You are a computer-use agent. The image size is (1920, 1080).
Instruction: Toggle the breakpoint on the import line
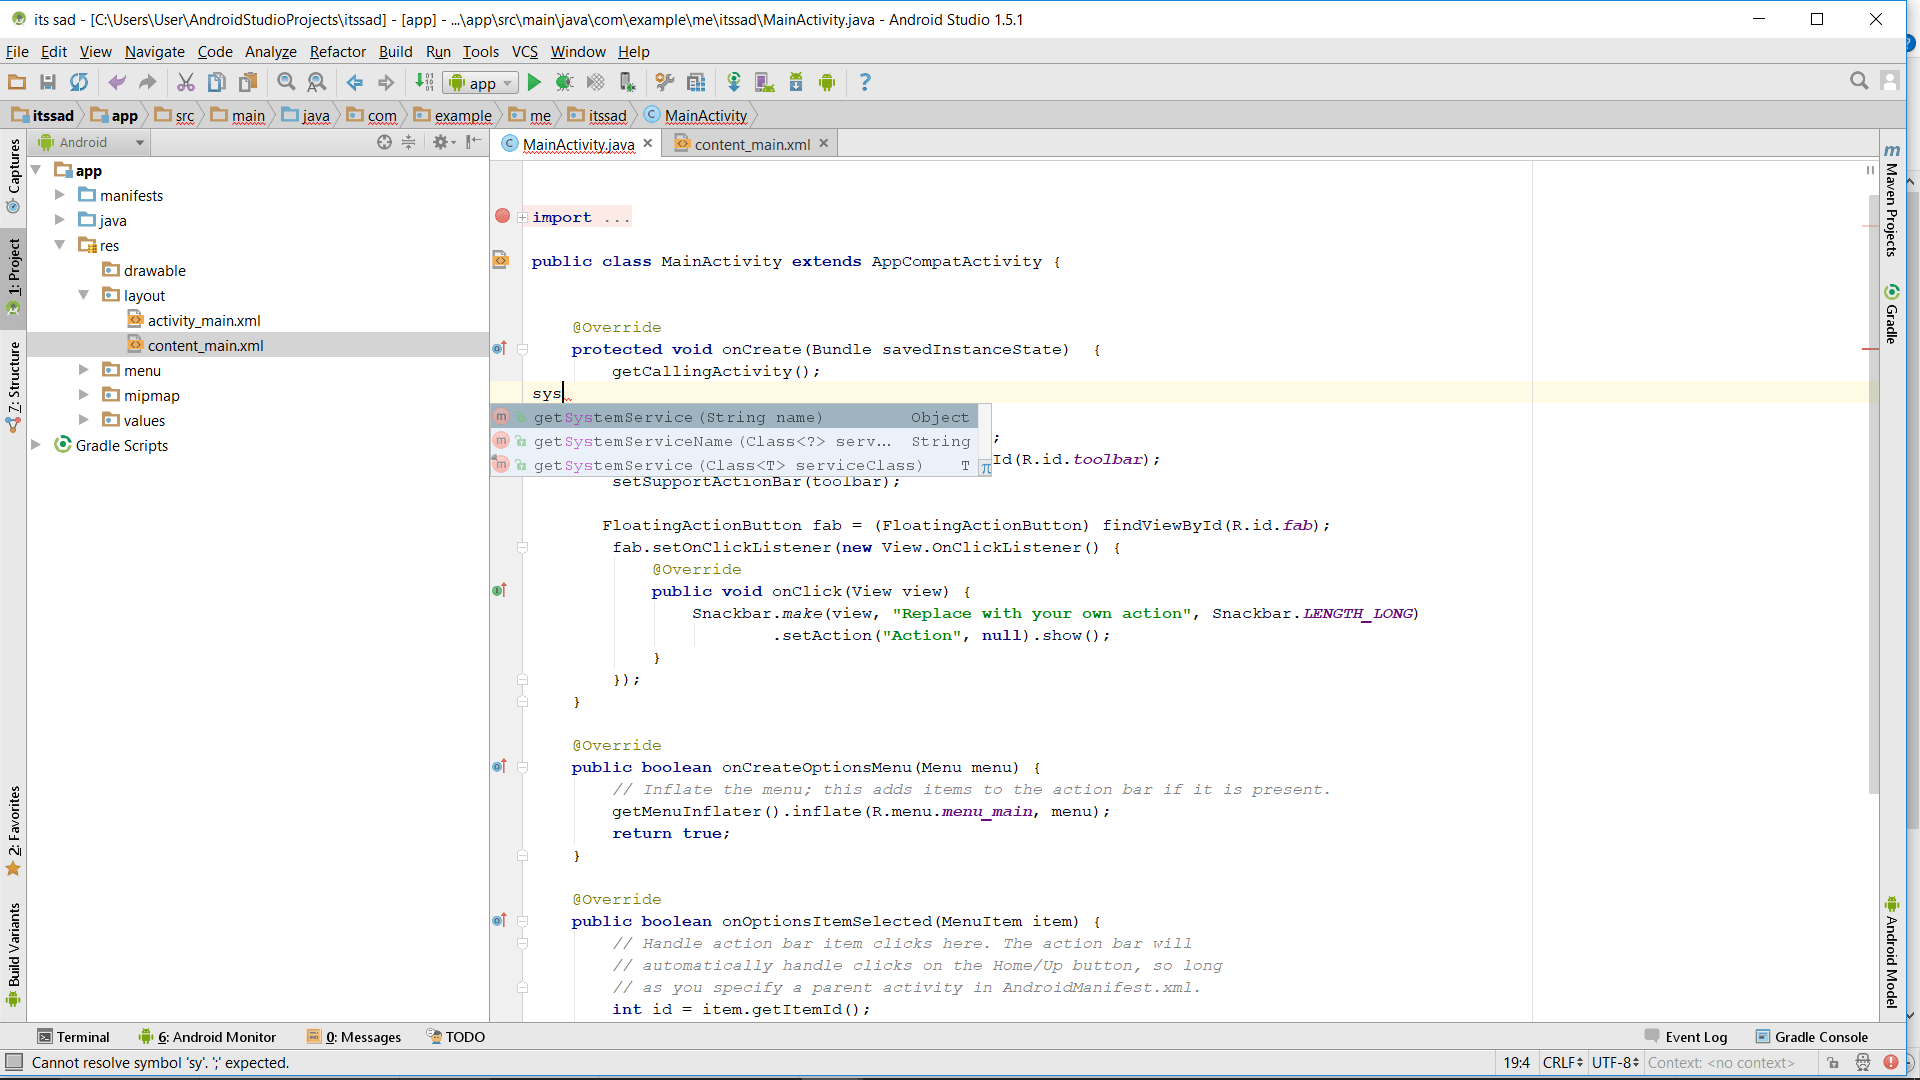(x=503, y=216)
